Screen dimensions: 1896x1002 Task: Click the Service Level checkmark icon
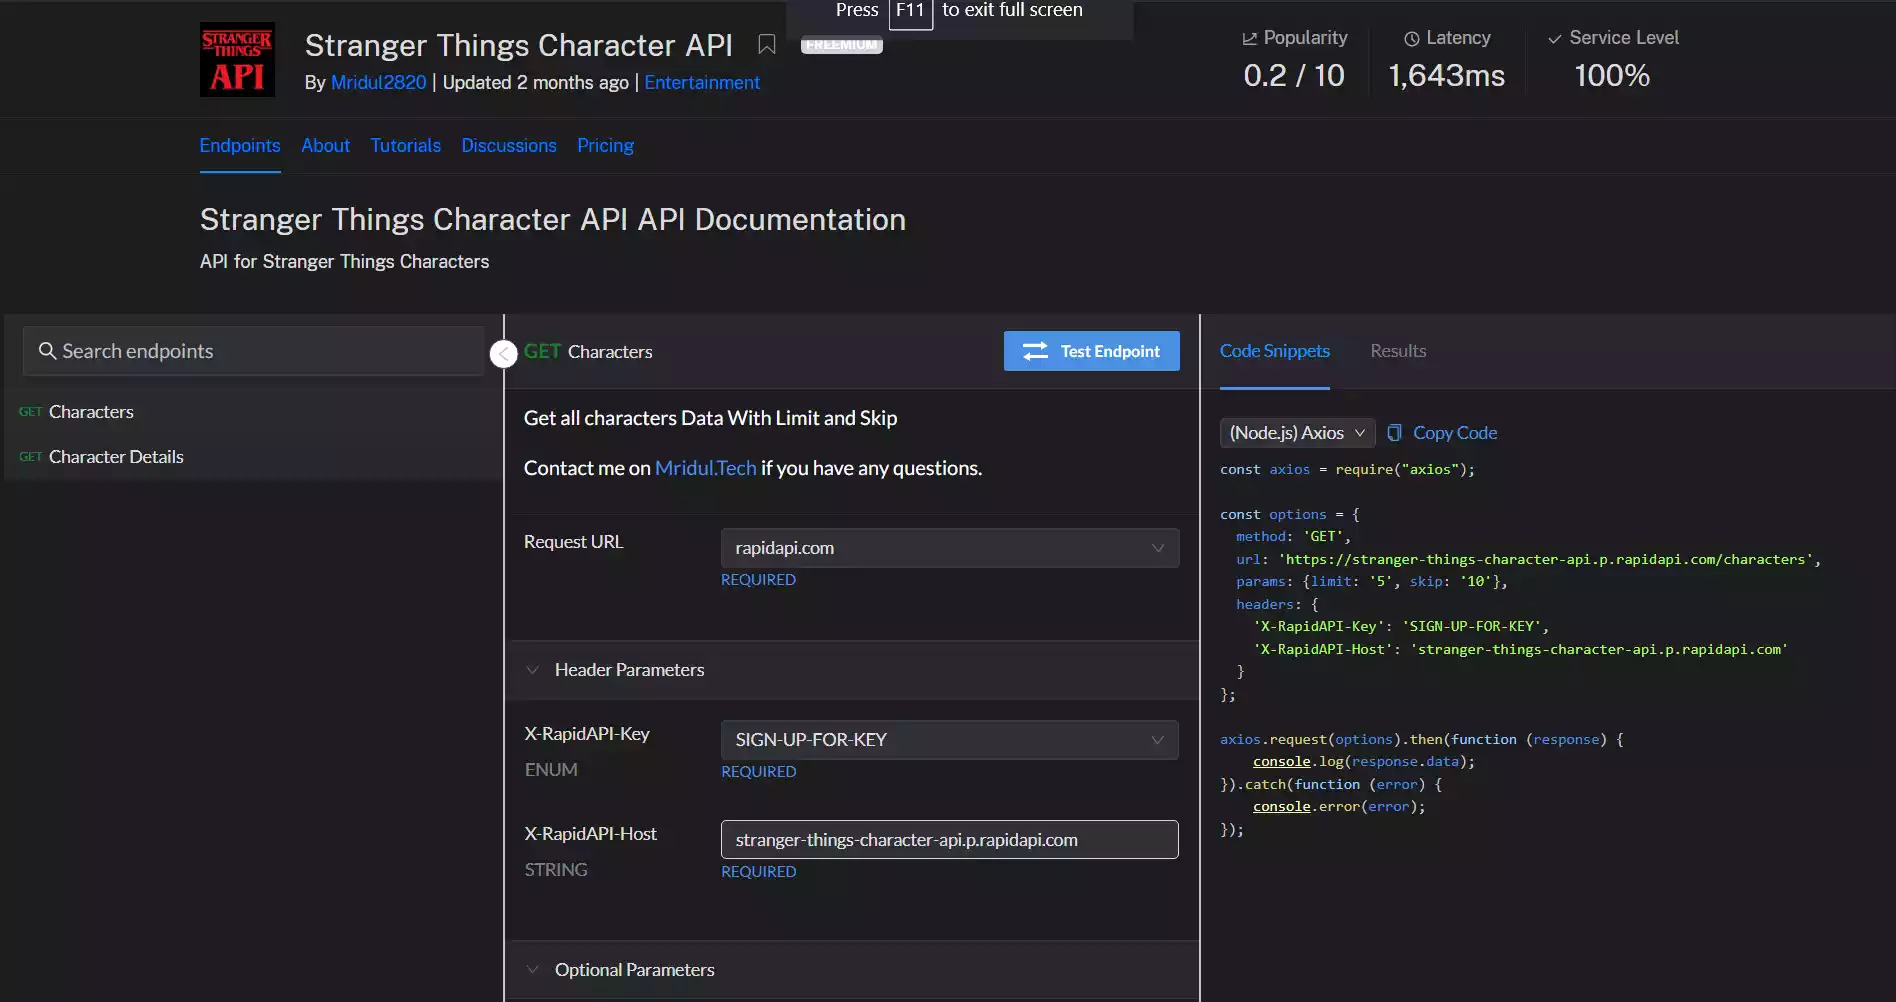[x=1554, y=38]
